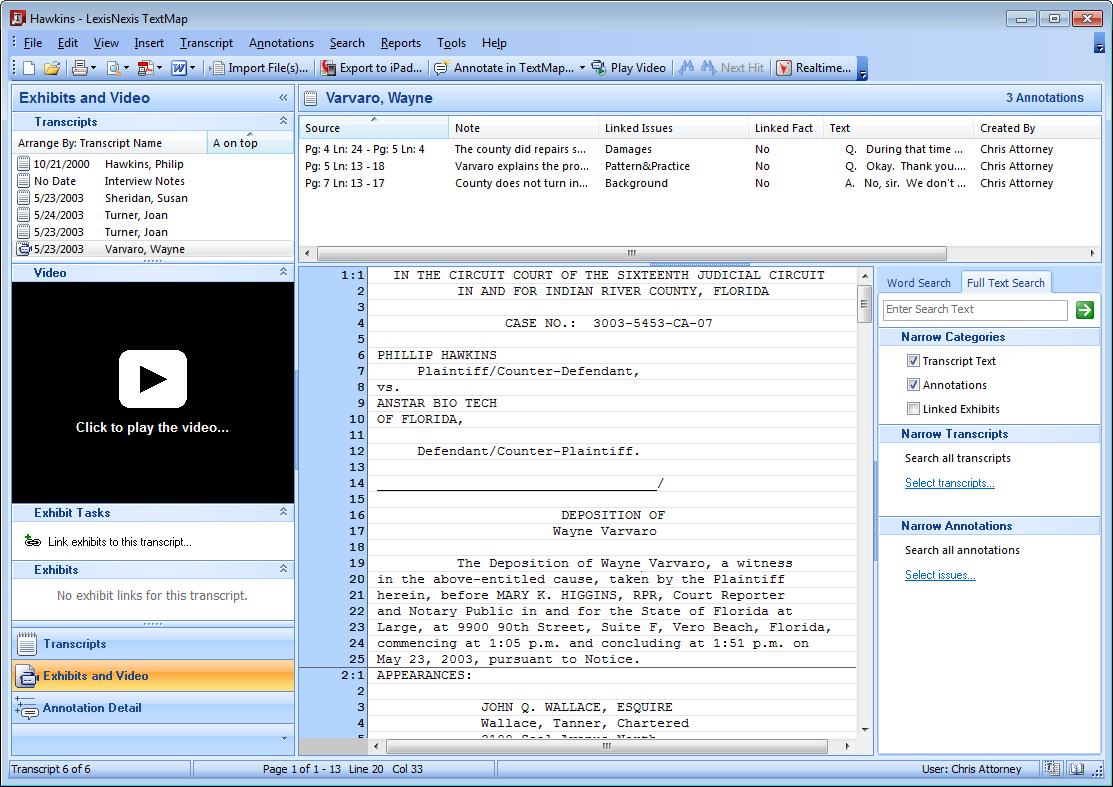Open the Edit menu

(67, 43)
